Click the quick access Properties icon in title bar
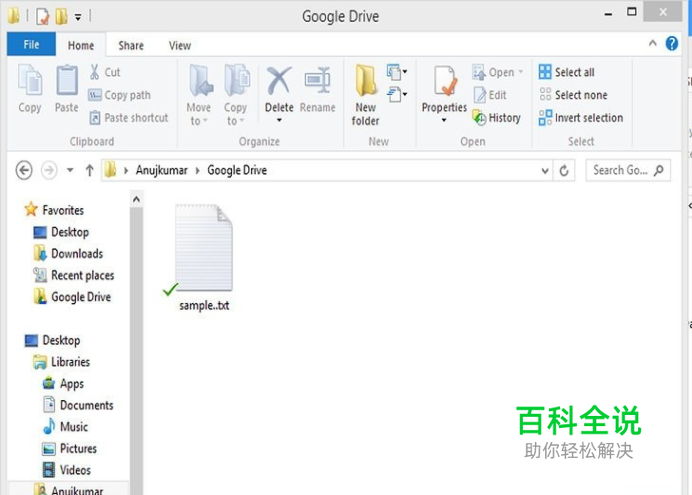 click(x=42, y=17)
